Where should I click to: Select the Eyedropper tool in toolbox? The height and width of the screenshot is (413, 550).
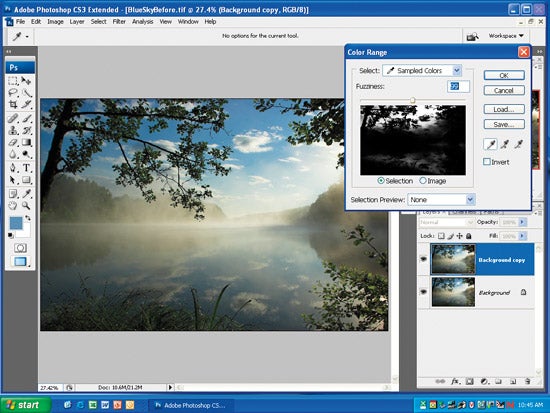[26, 193]
